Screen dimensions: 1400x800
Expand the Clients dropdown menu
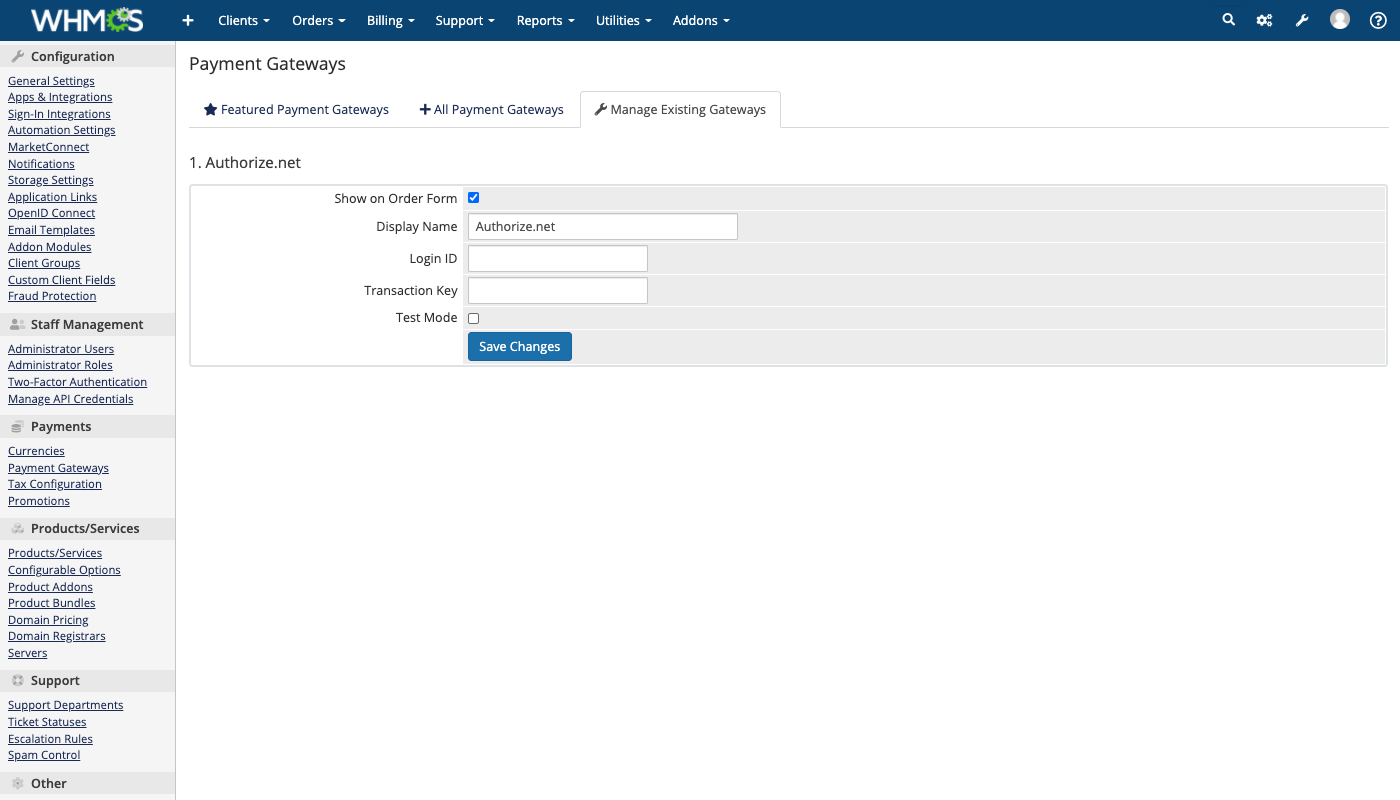(244, 20)
